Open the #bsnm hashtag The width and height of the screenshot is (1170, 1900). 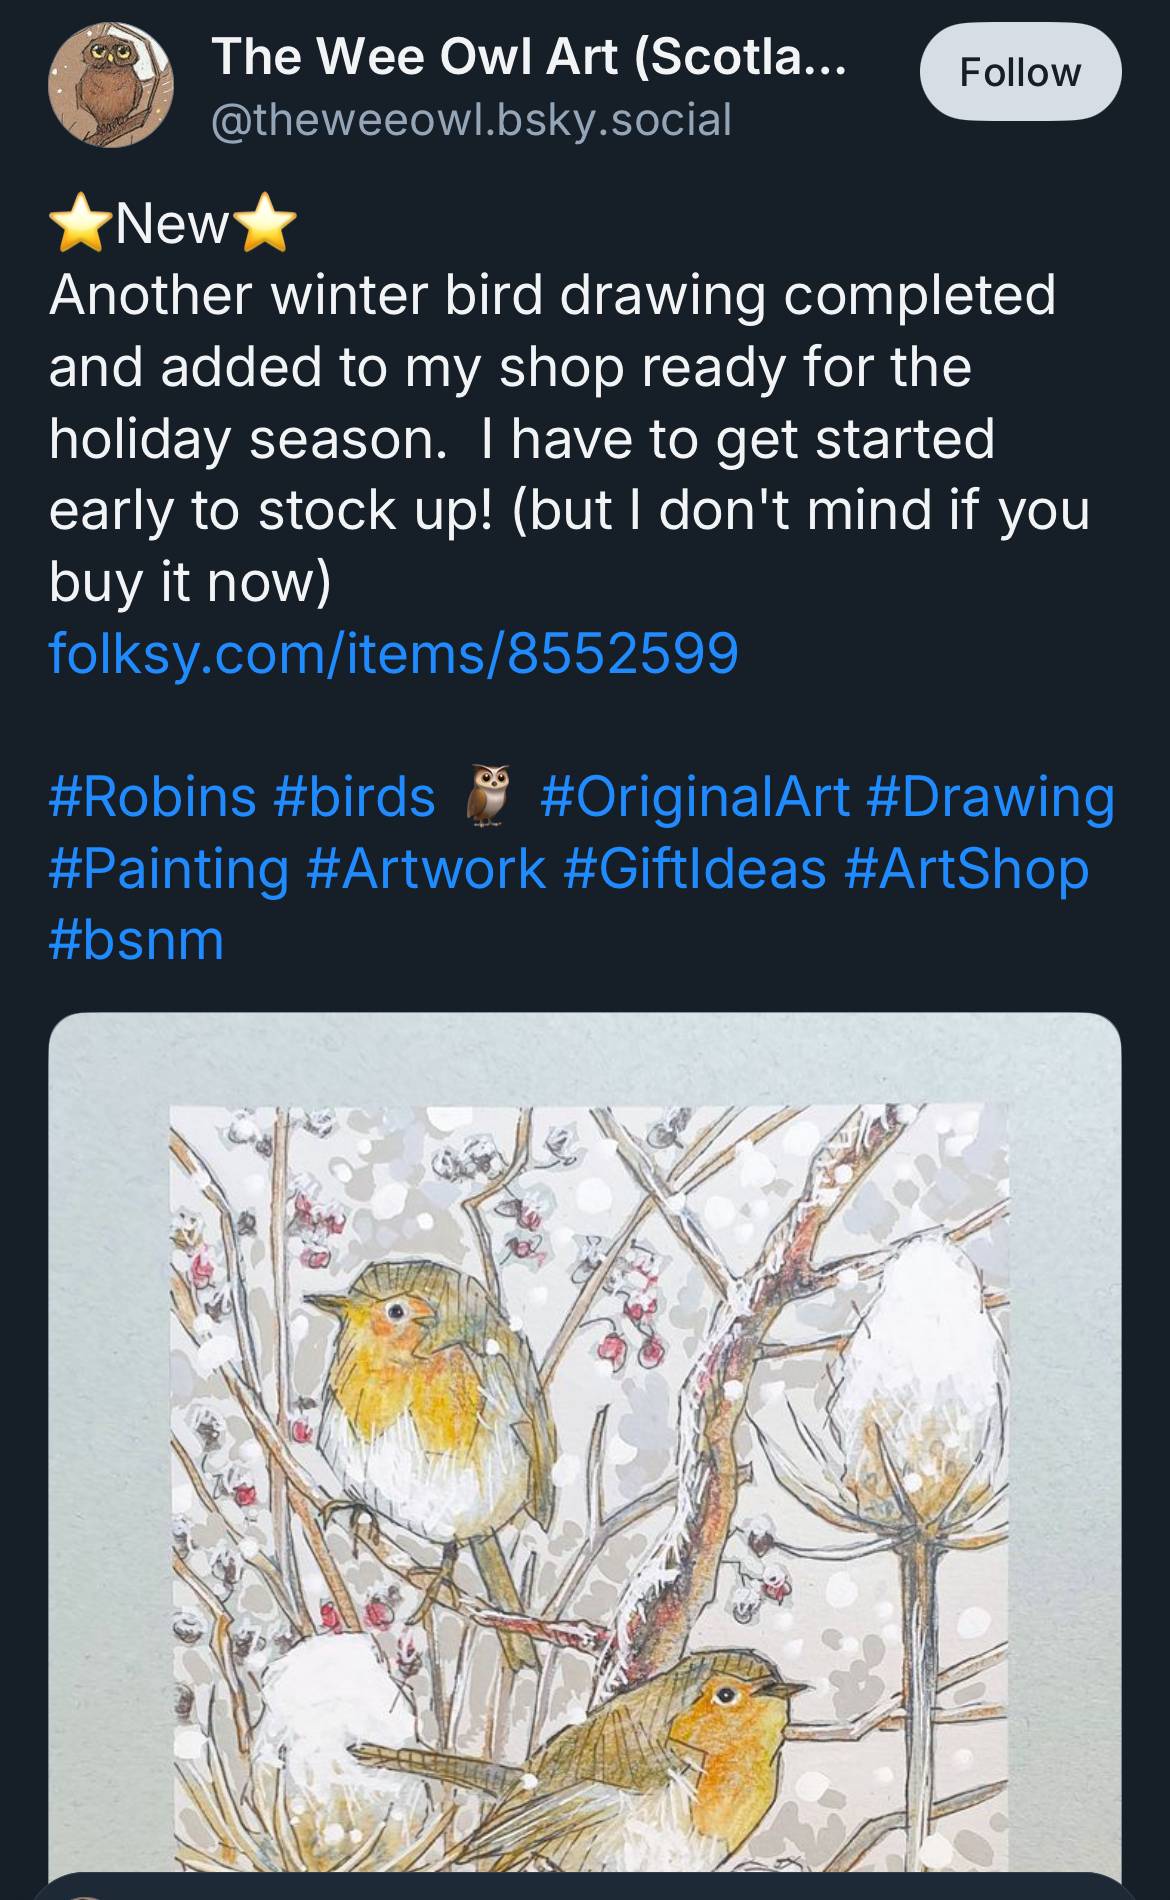(x=137, y=940)
